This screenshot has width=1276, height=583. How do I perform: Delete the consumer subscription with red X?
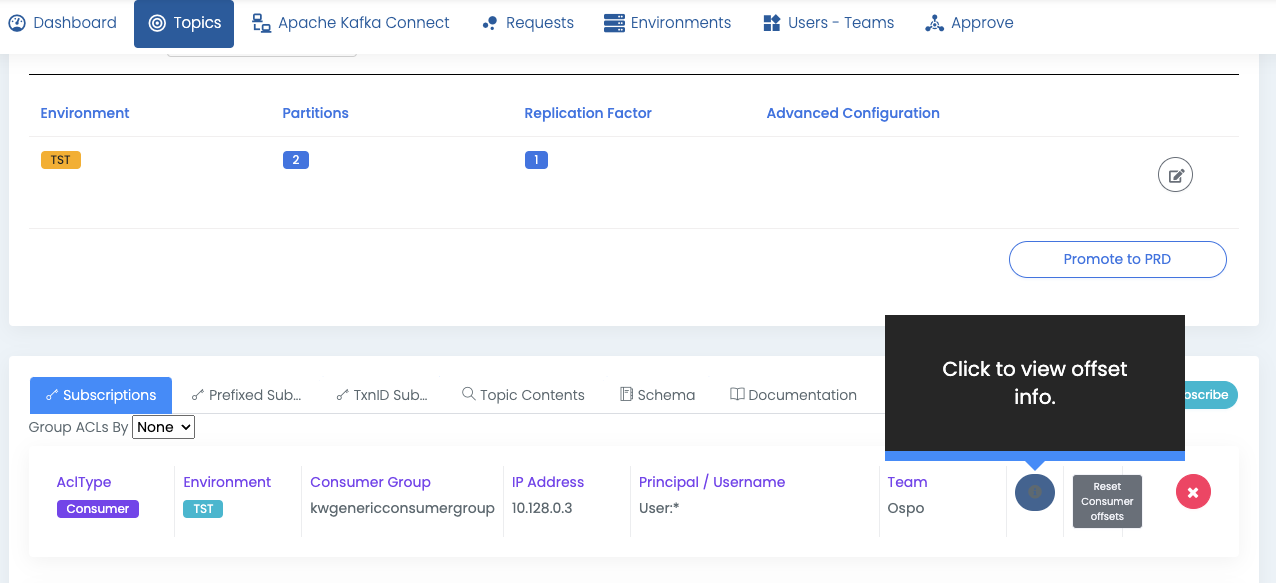[1193, 492]
